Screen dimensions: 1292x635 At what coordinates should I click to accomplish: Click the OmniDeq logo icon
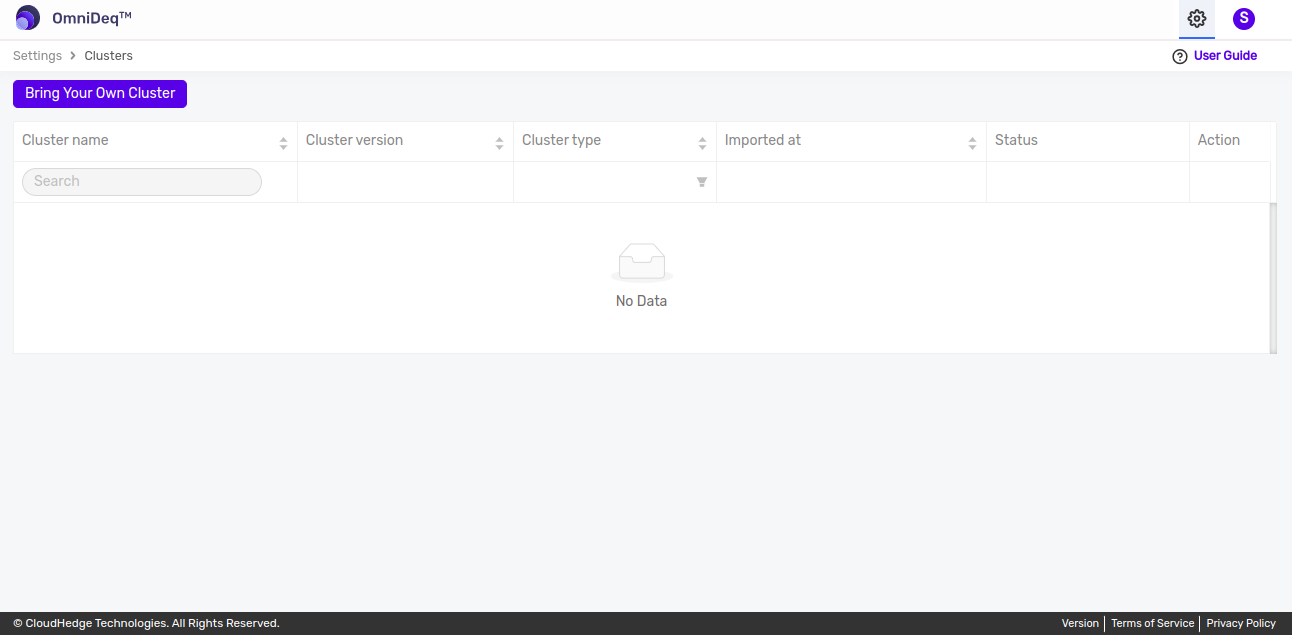pos(28,18)
